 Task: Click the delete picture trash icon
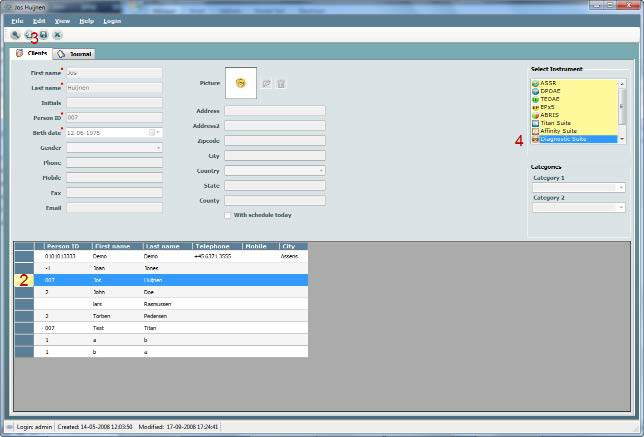point(281,84)
